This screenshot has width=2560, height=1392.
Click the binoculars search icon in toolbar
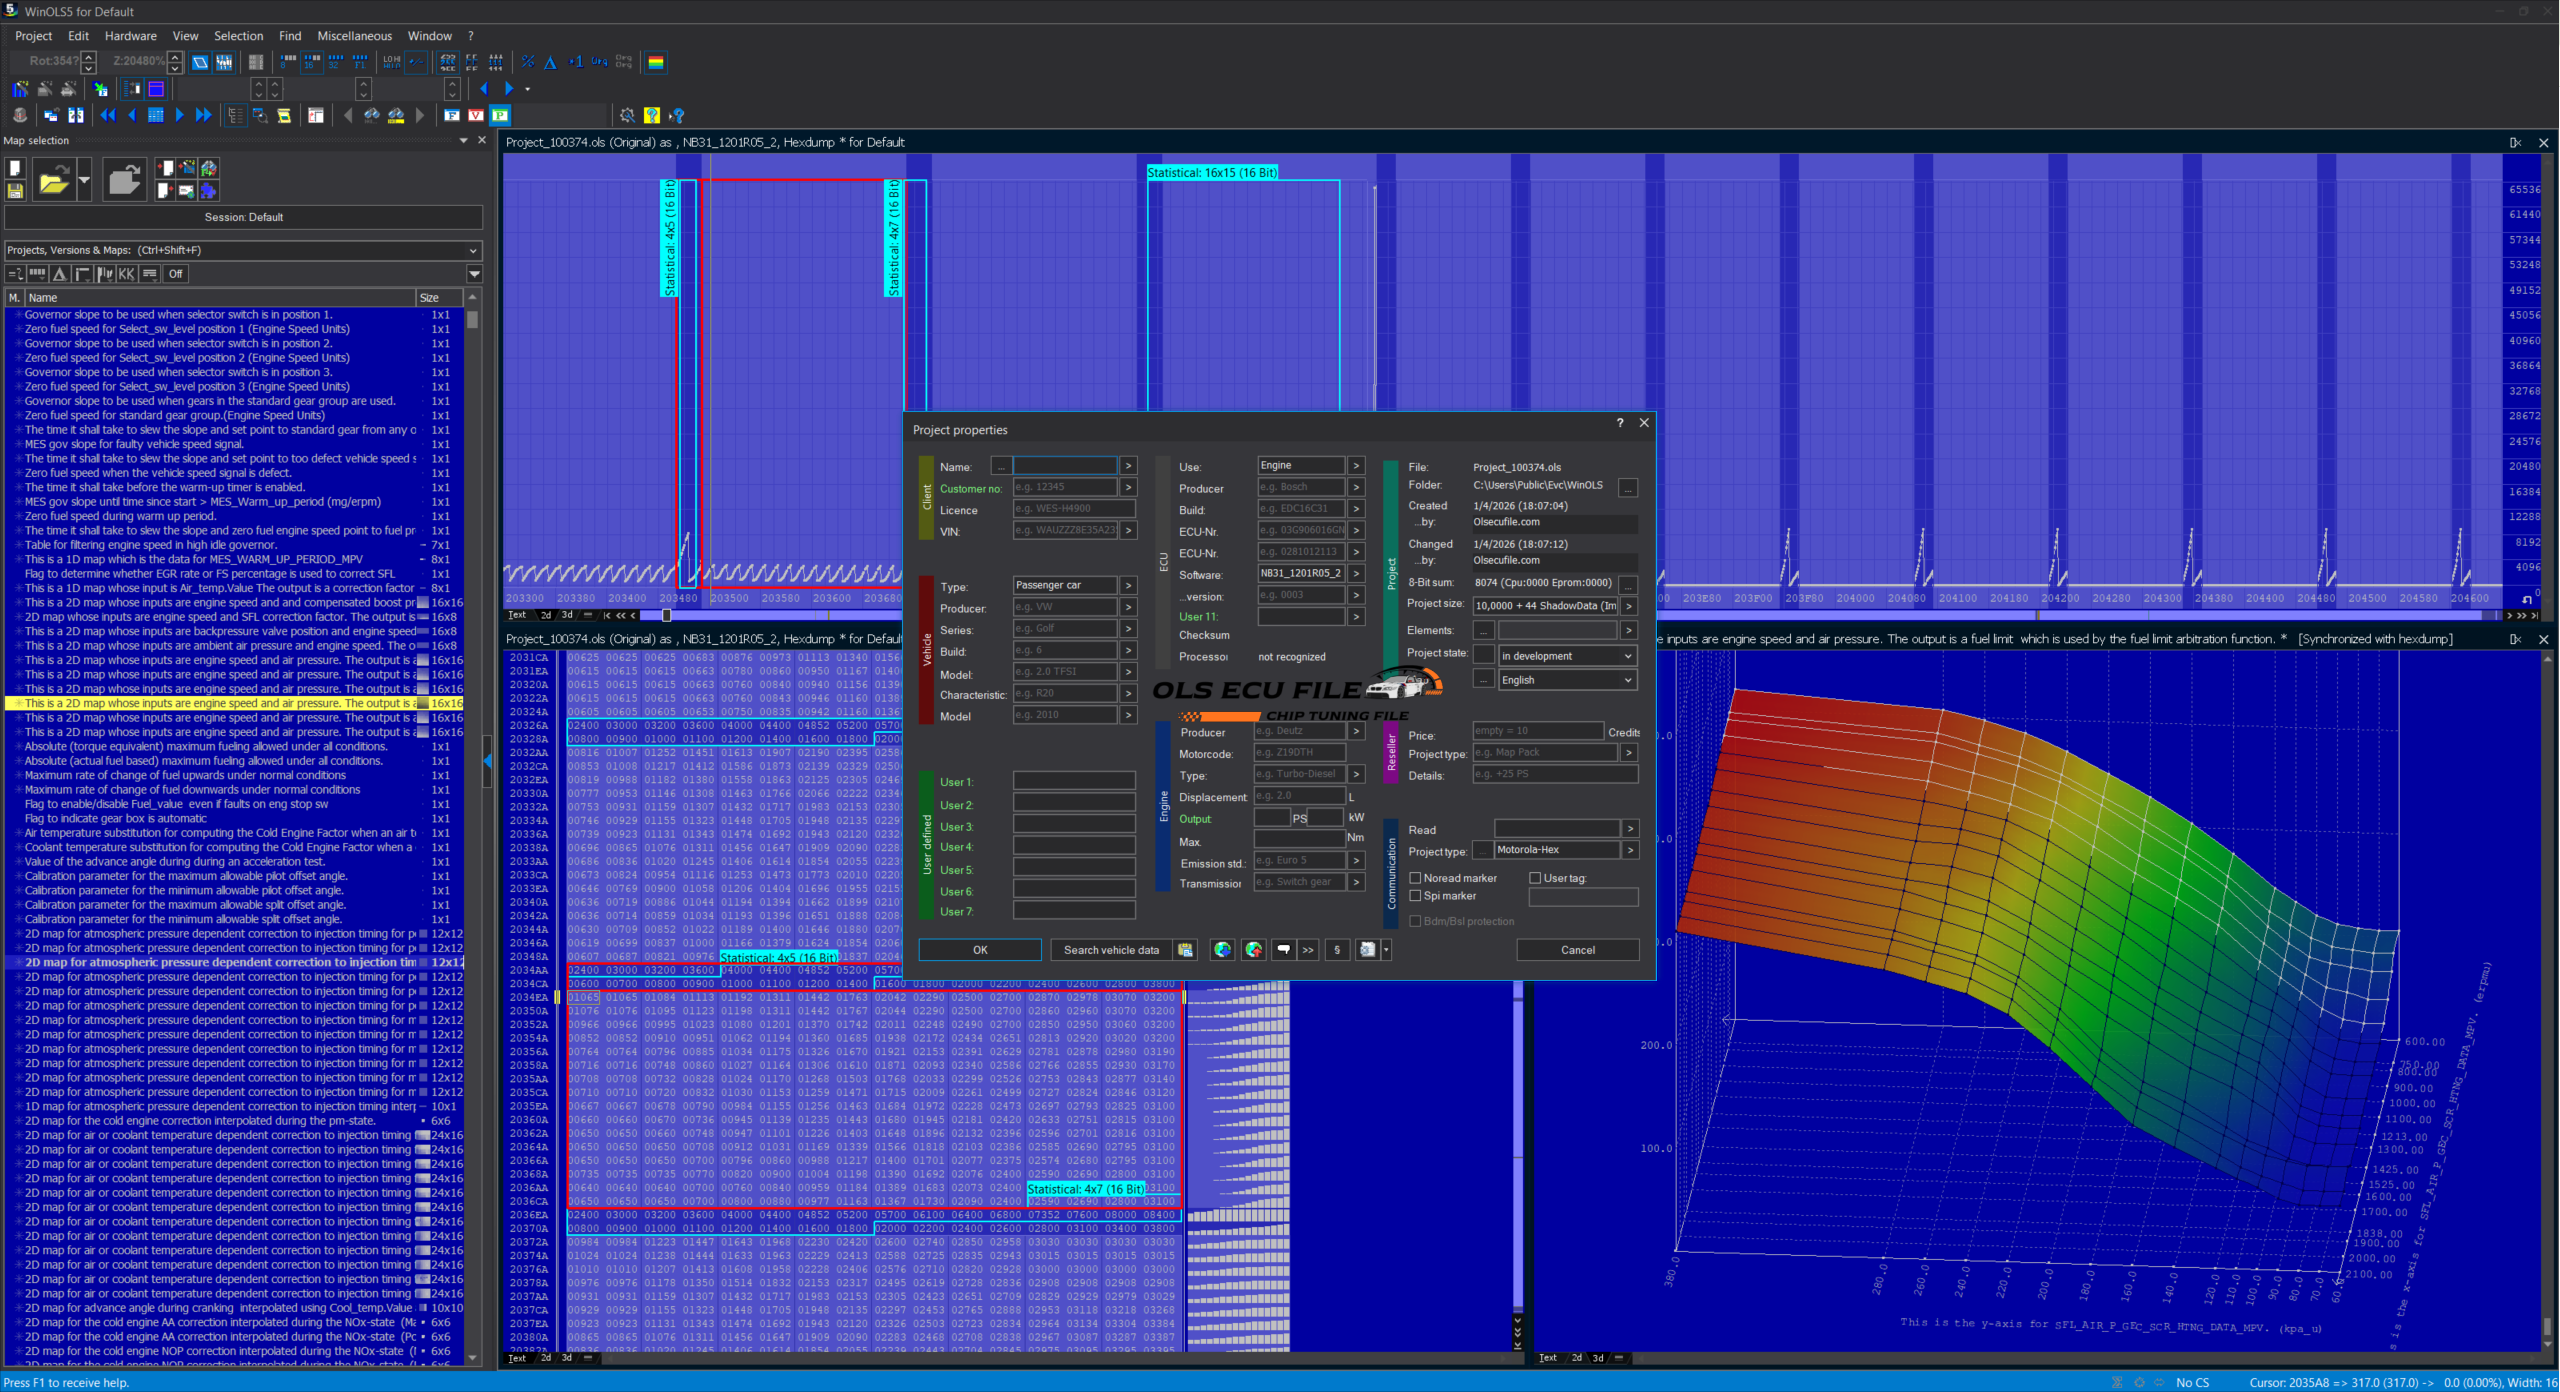pyautogui.click(x=372, y=115)
